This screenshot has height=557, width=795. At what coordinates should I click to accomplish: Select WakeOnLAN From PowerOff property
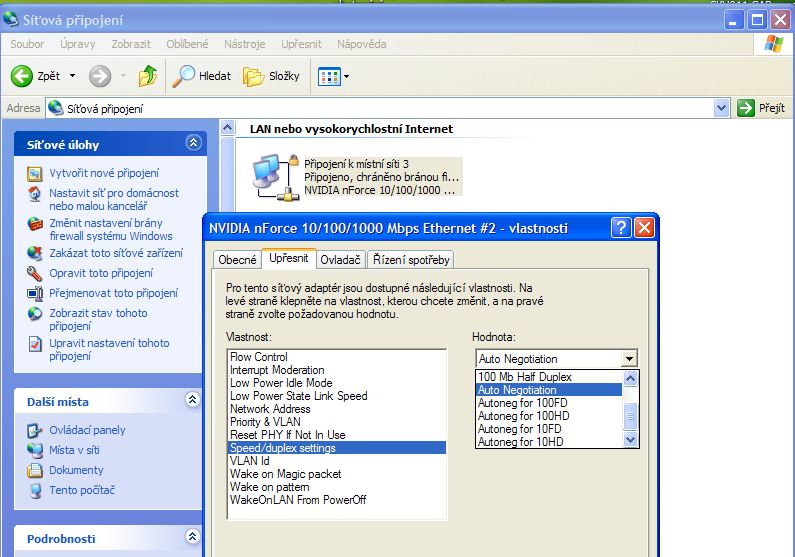pos(337,500)
